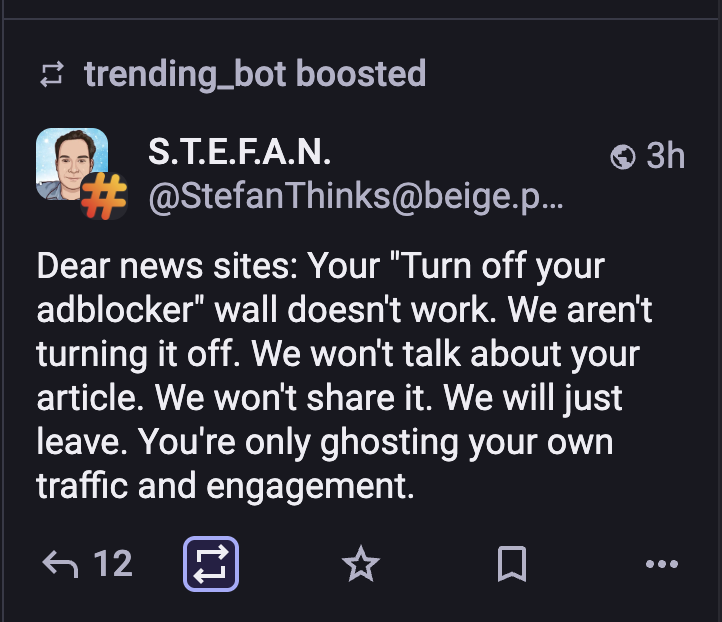Bookmark the adblocker post
Screen dimensions: 722x622
click(511, 566)
